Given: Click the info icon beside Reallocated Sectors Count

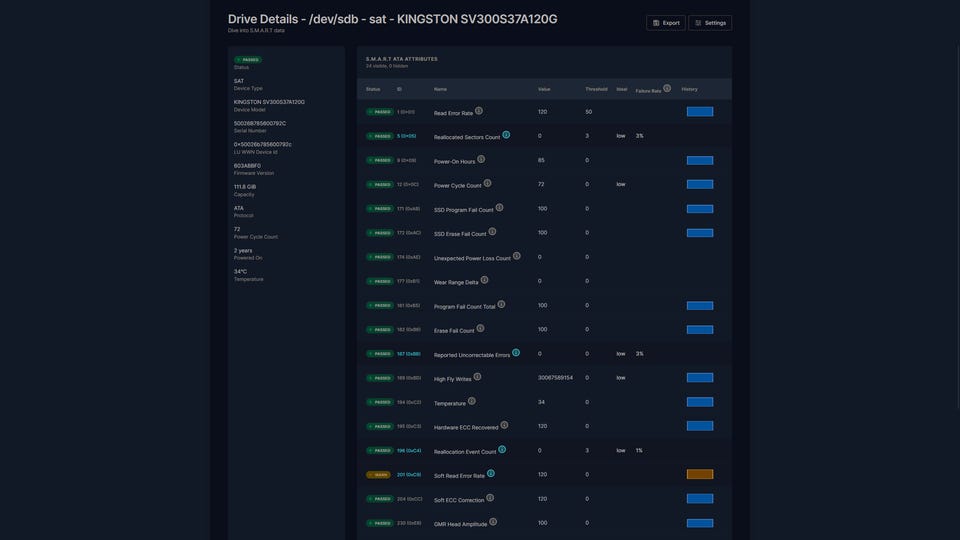Looking at the screenshot, I should 506,135.
